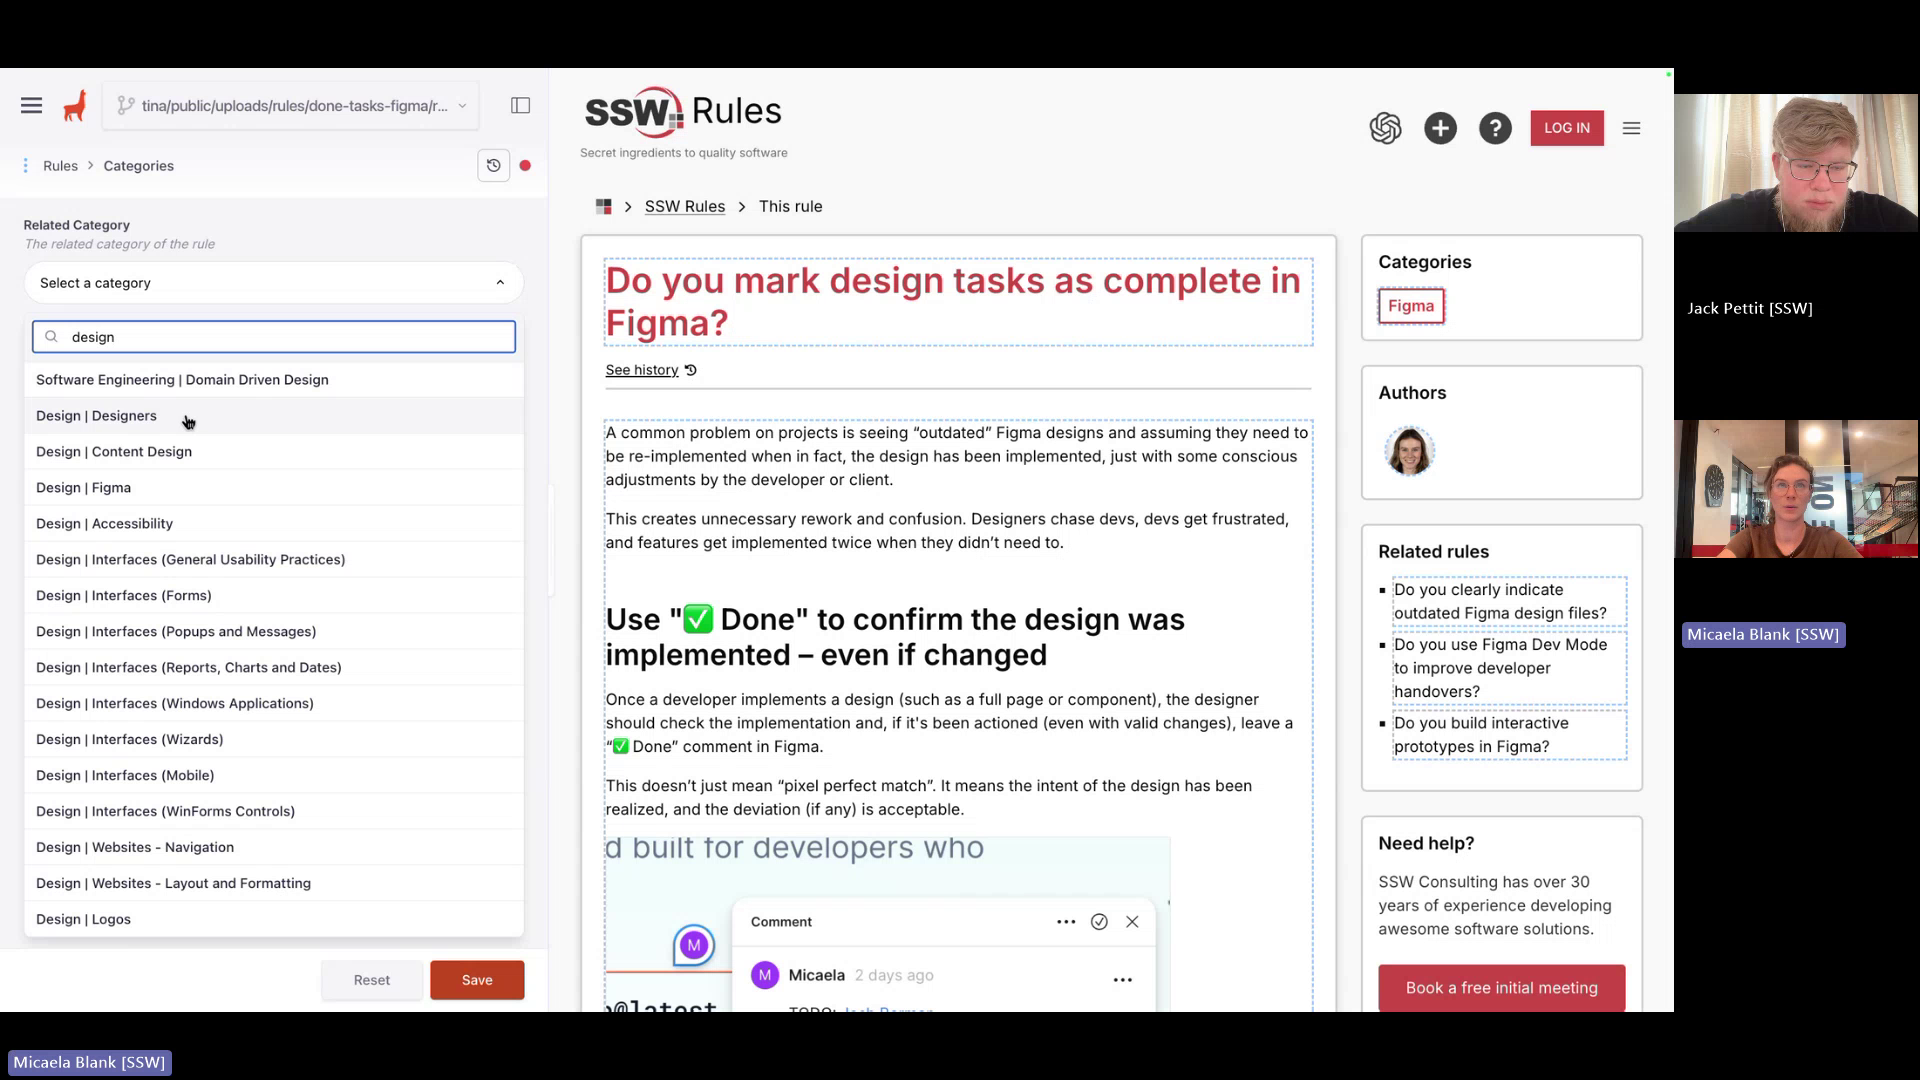Image resolution: width=1920 pixels, height=1080 pixels.
Task: Click Book a free initial meeting button
Action: 1502,988
